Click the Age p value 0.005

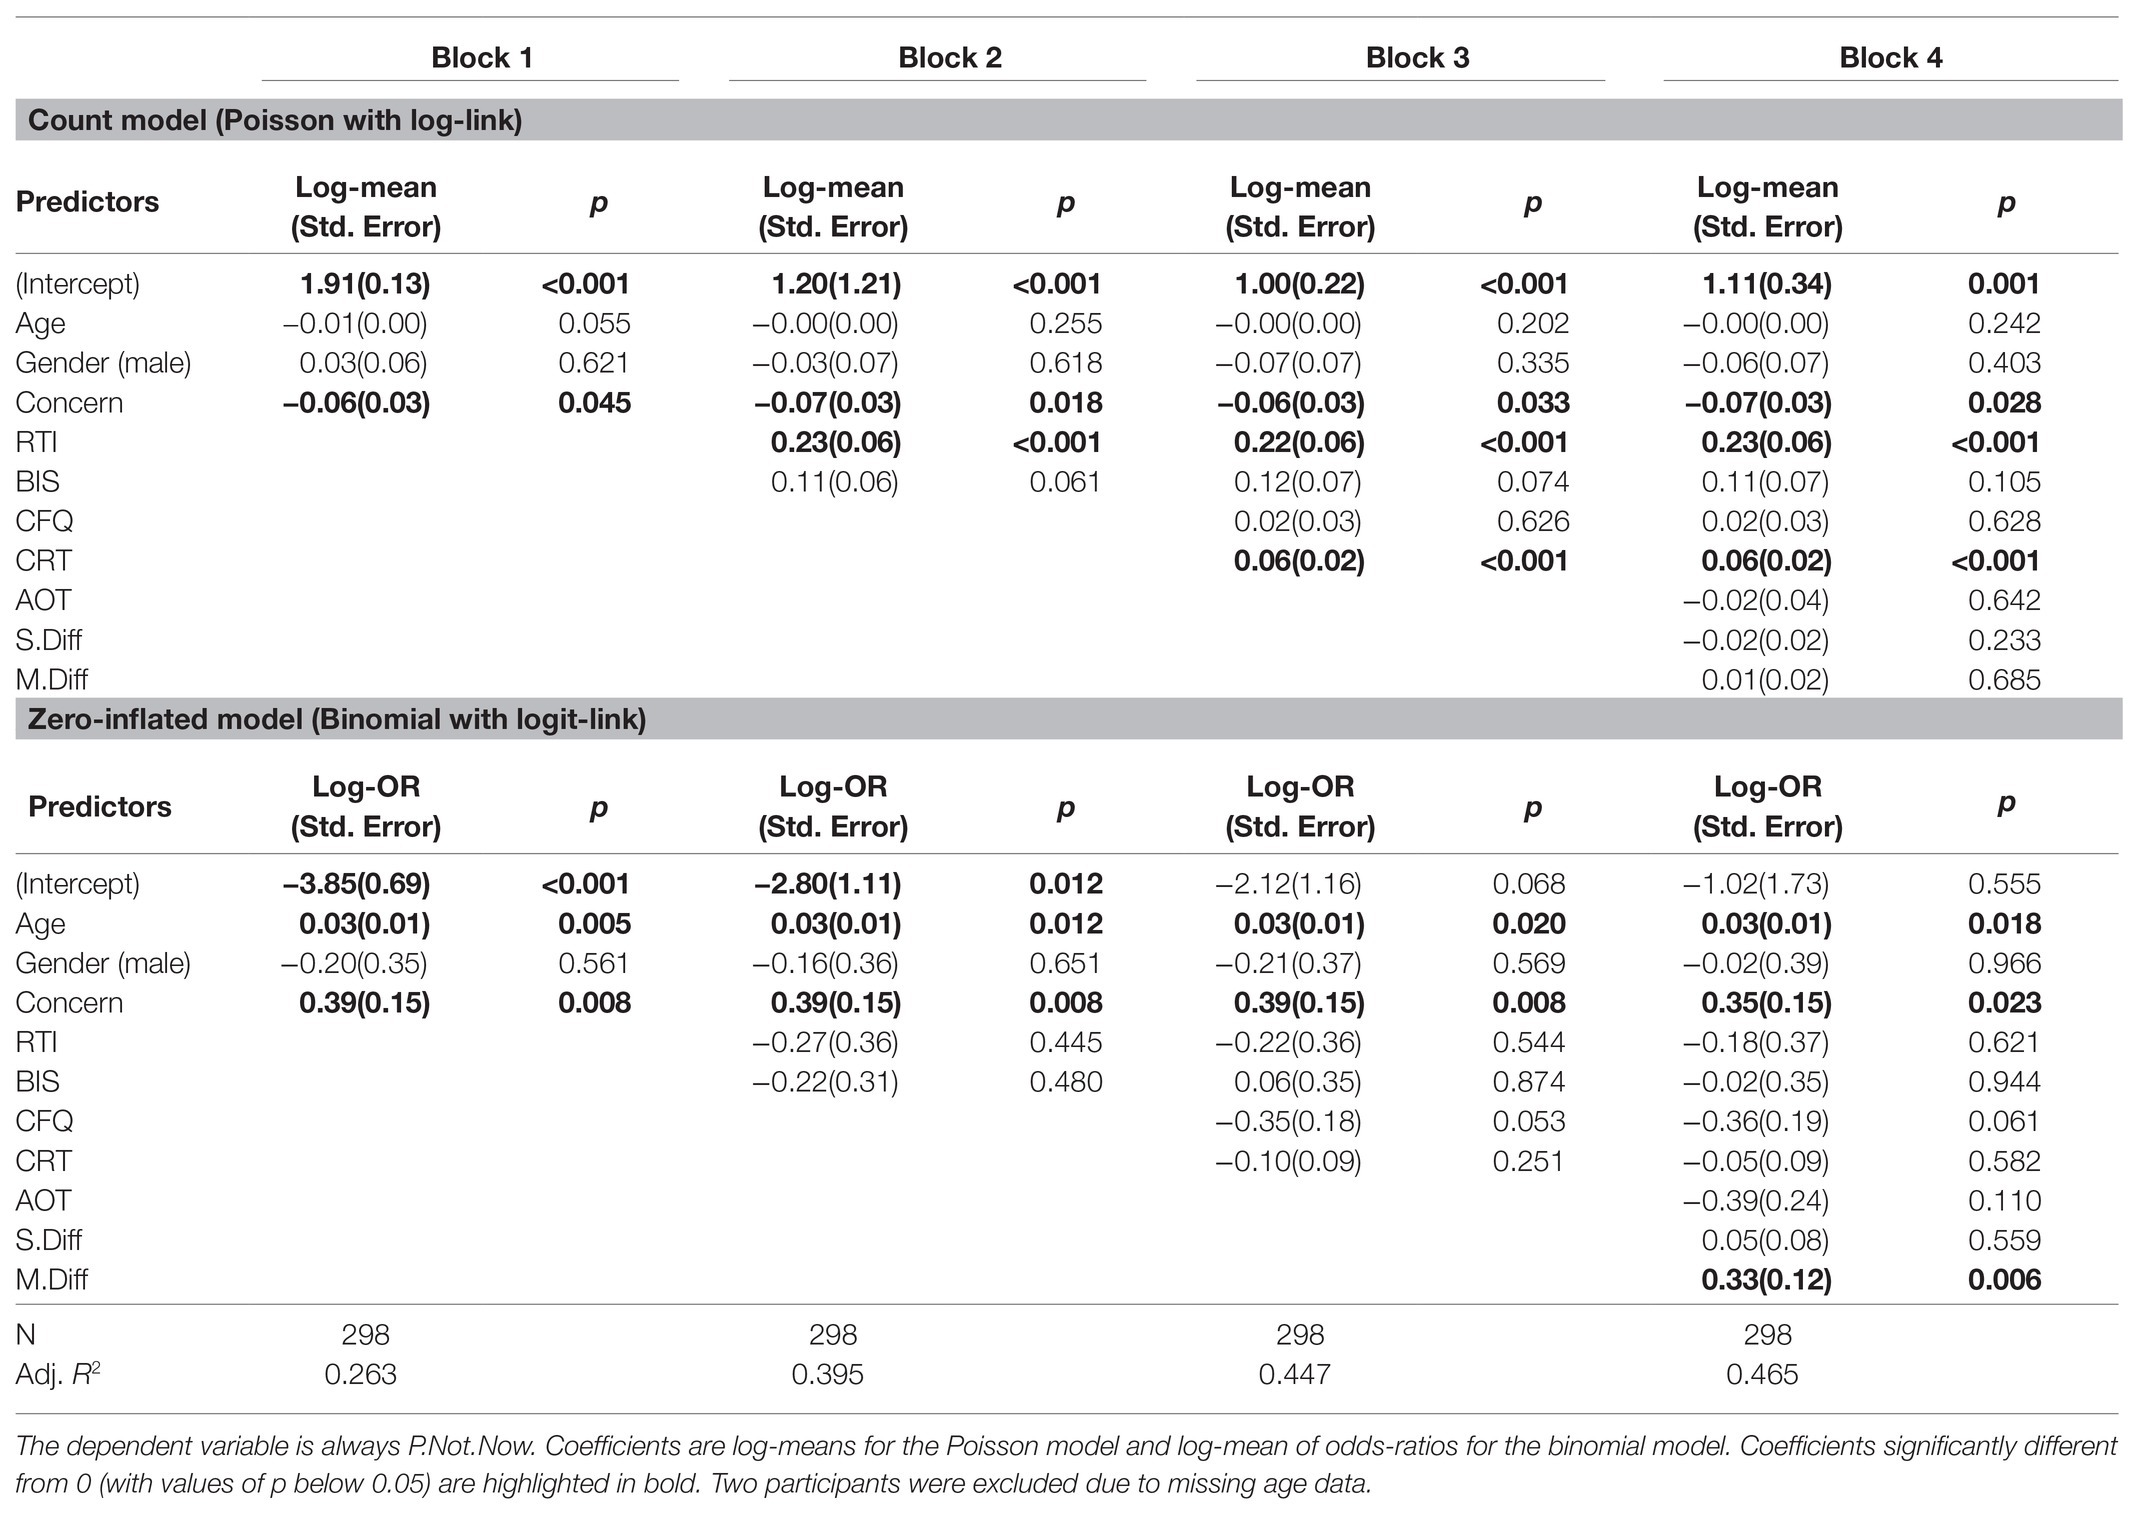point(594,924)
